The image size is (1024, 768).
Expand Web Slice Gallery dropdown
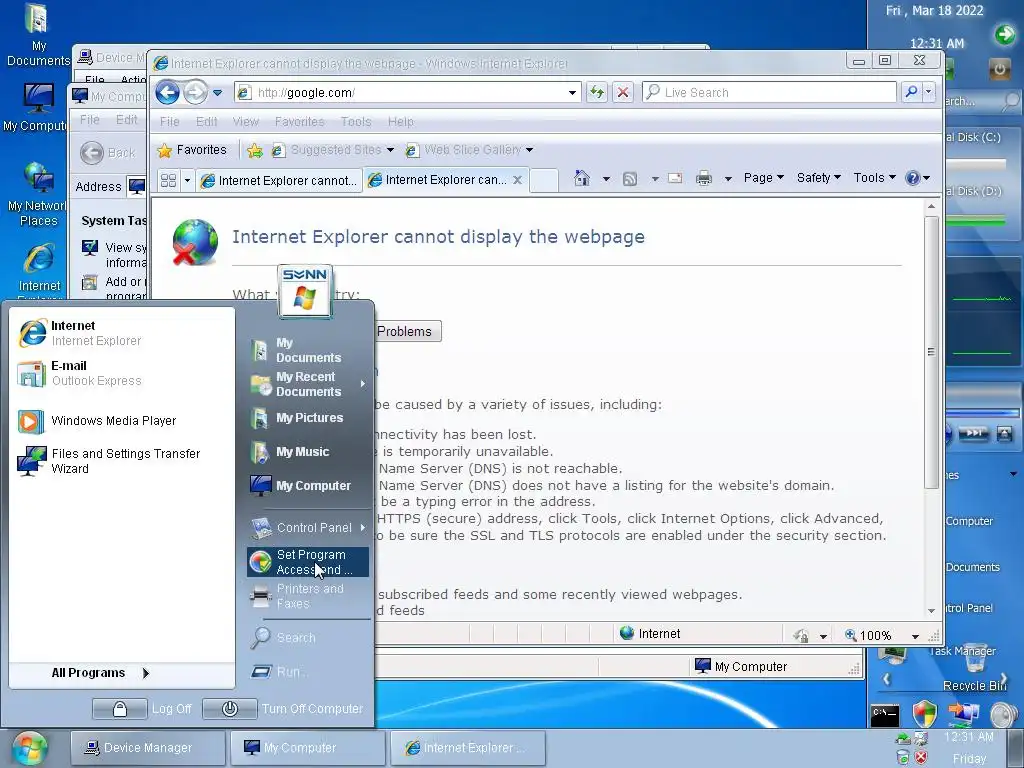[529, 150]
